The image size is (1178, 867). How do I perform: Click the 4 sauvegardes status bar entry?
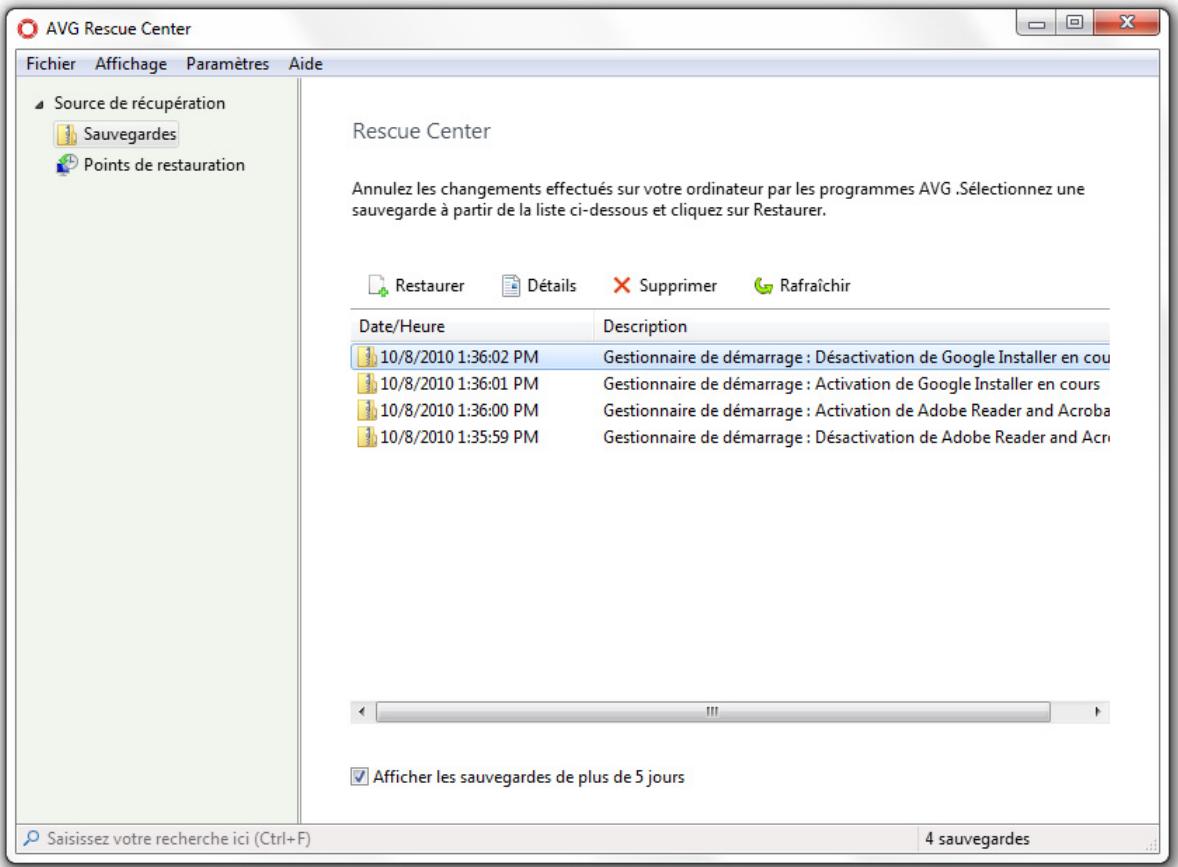point(977,838)
